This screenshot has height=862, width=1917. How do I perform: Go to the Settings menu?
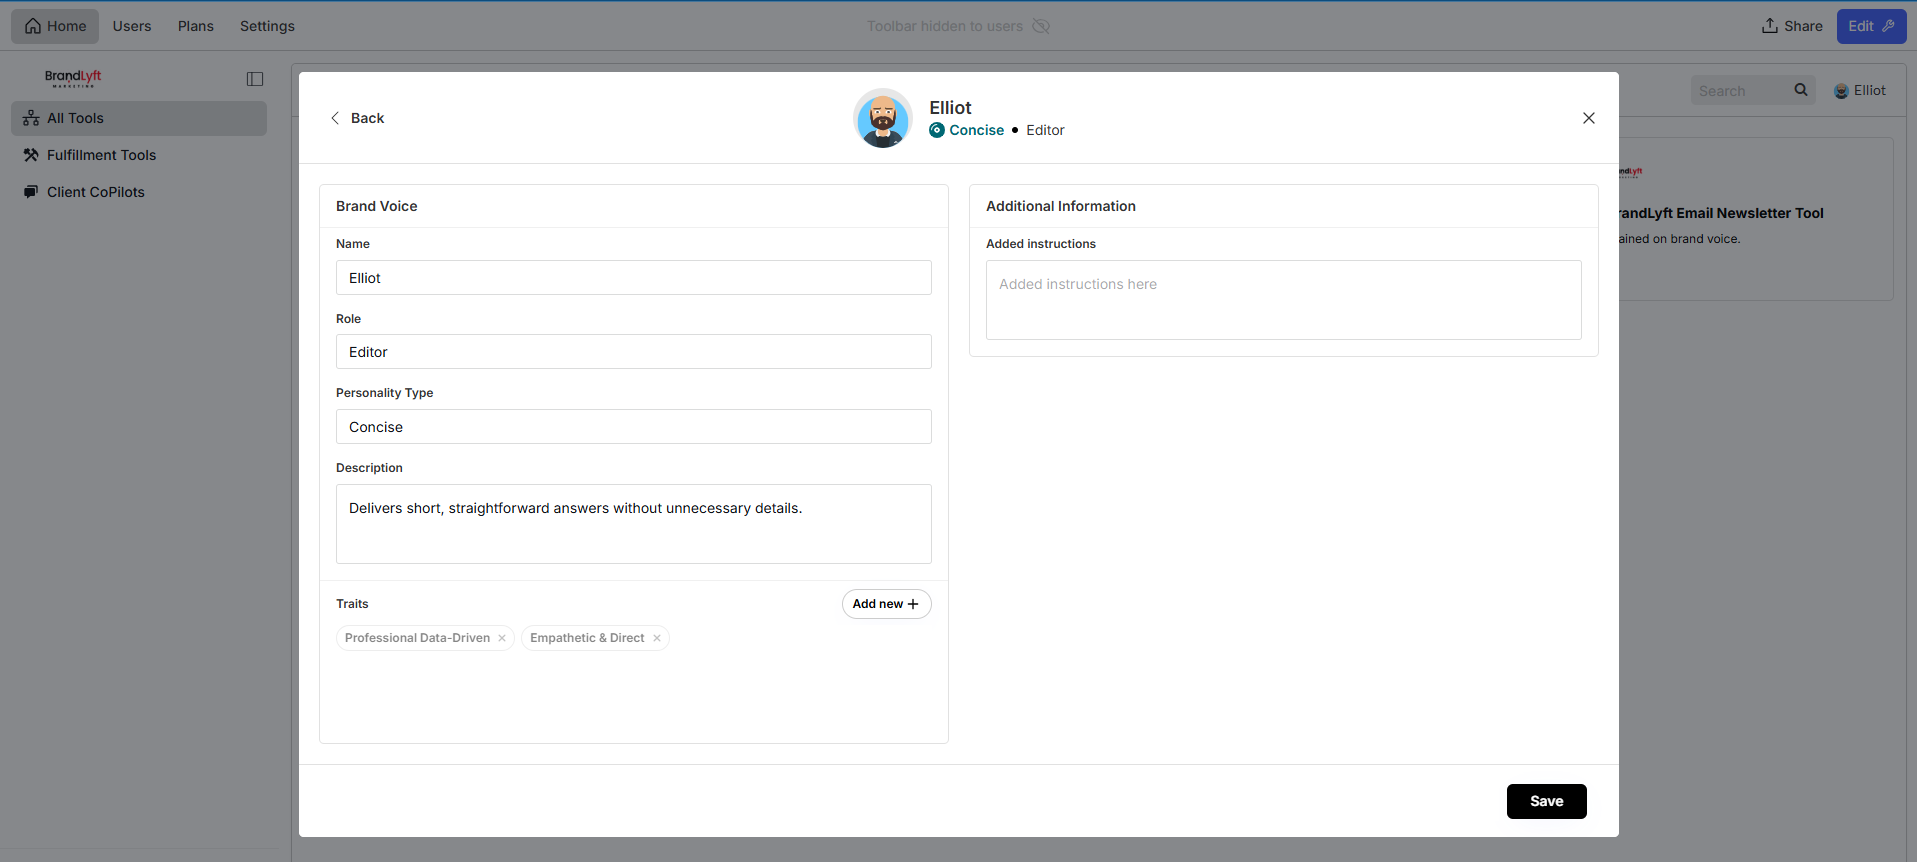point(267,26)
